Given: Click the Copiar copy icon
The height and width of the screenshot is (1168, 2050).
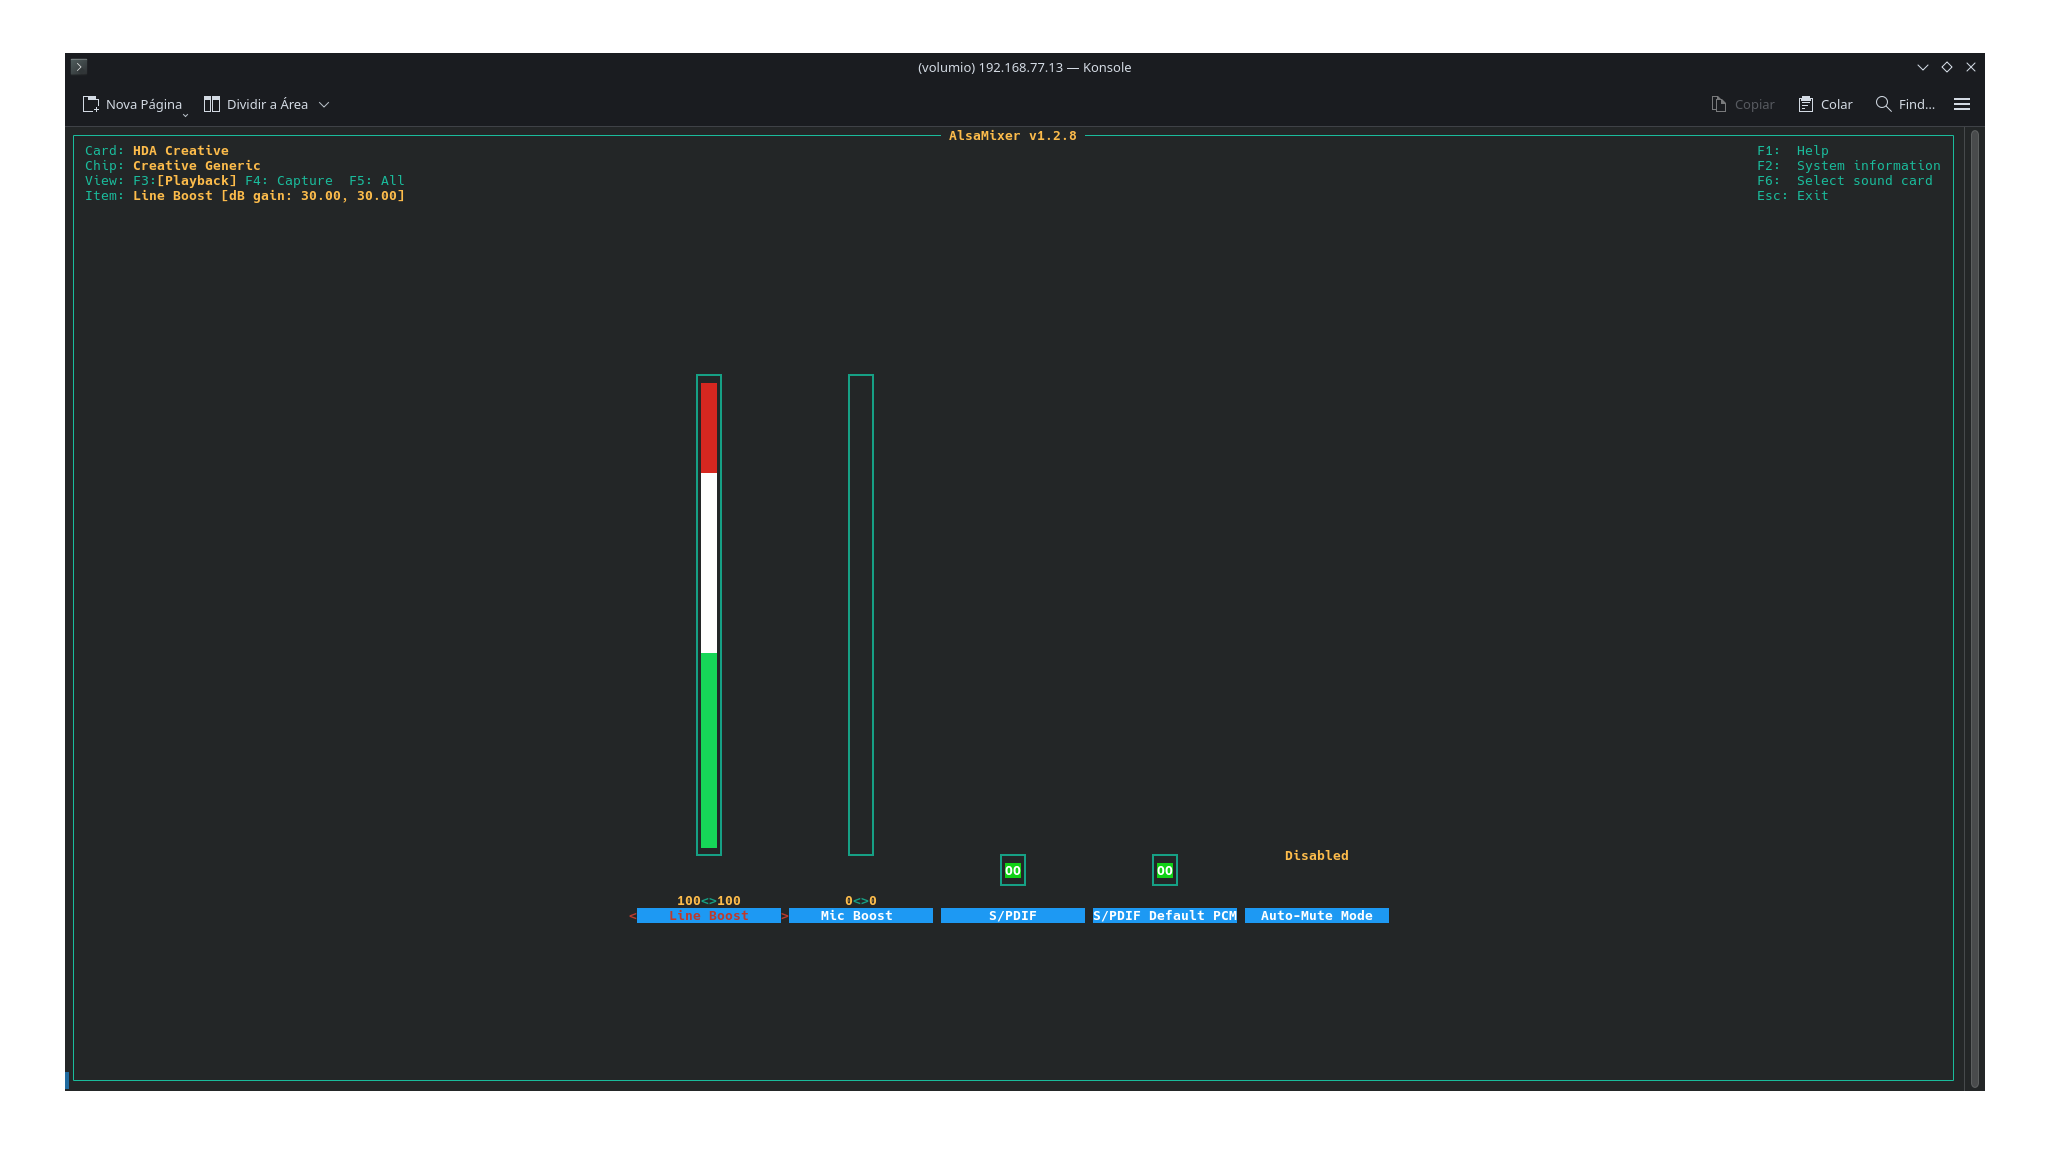Looking at the screenshot, I should tap(1719, 104).
